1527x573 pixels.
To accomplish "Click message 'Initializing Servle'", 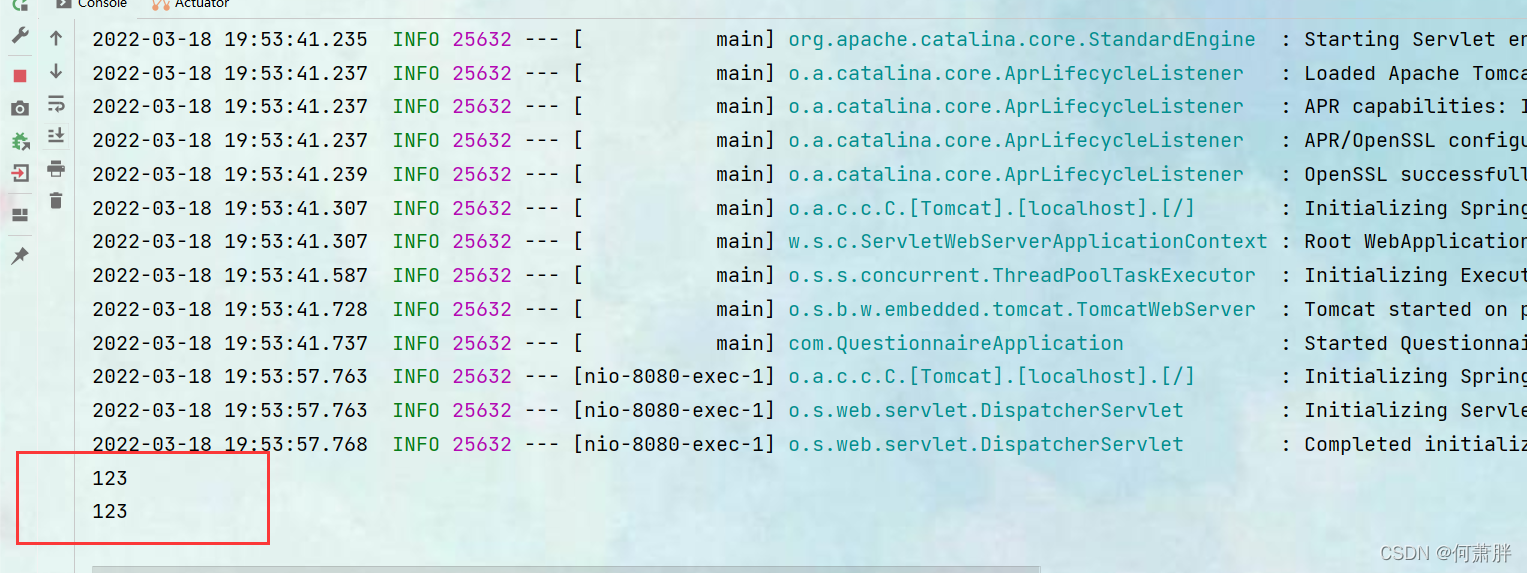I will (1415, 410).
